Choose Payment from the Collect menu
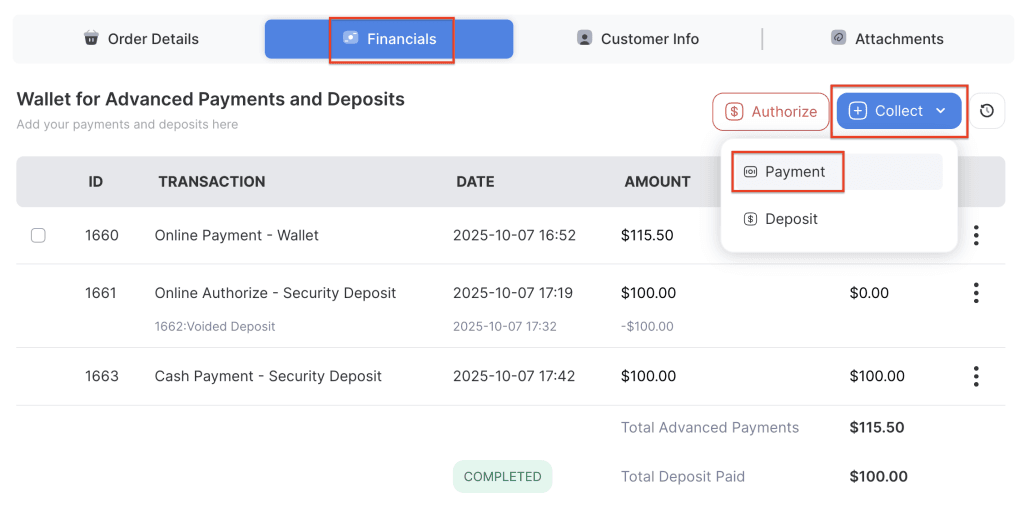1024x517 pixels. pos(794,172)
